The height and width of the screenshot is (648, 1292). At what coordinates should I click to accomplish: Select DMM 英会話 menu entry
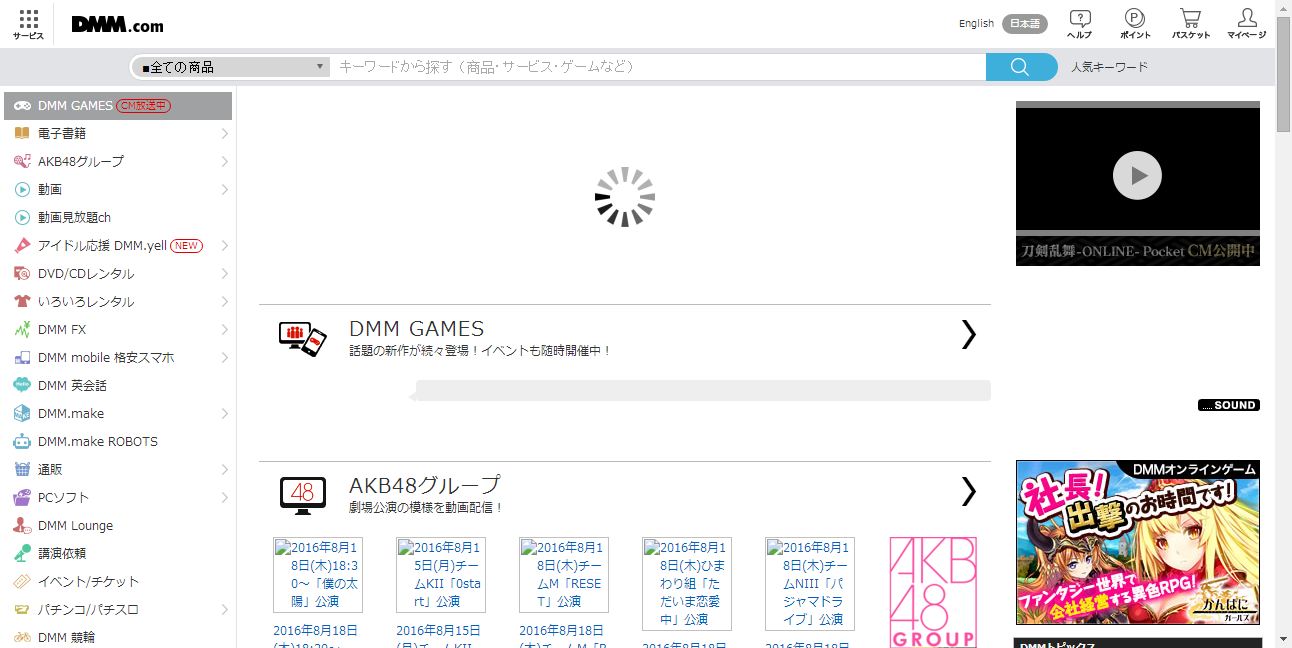pyautogui.click(x=118, y=385)
